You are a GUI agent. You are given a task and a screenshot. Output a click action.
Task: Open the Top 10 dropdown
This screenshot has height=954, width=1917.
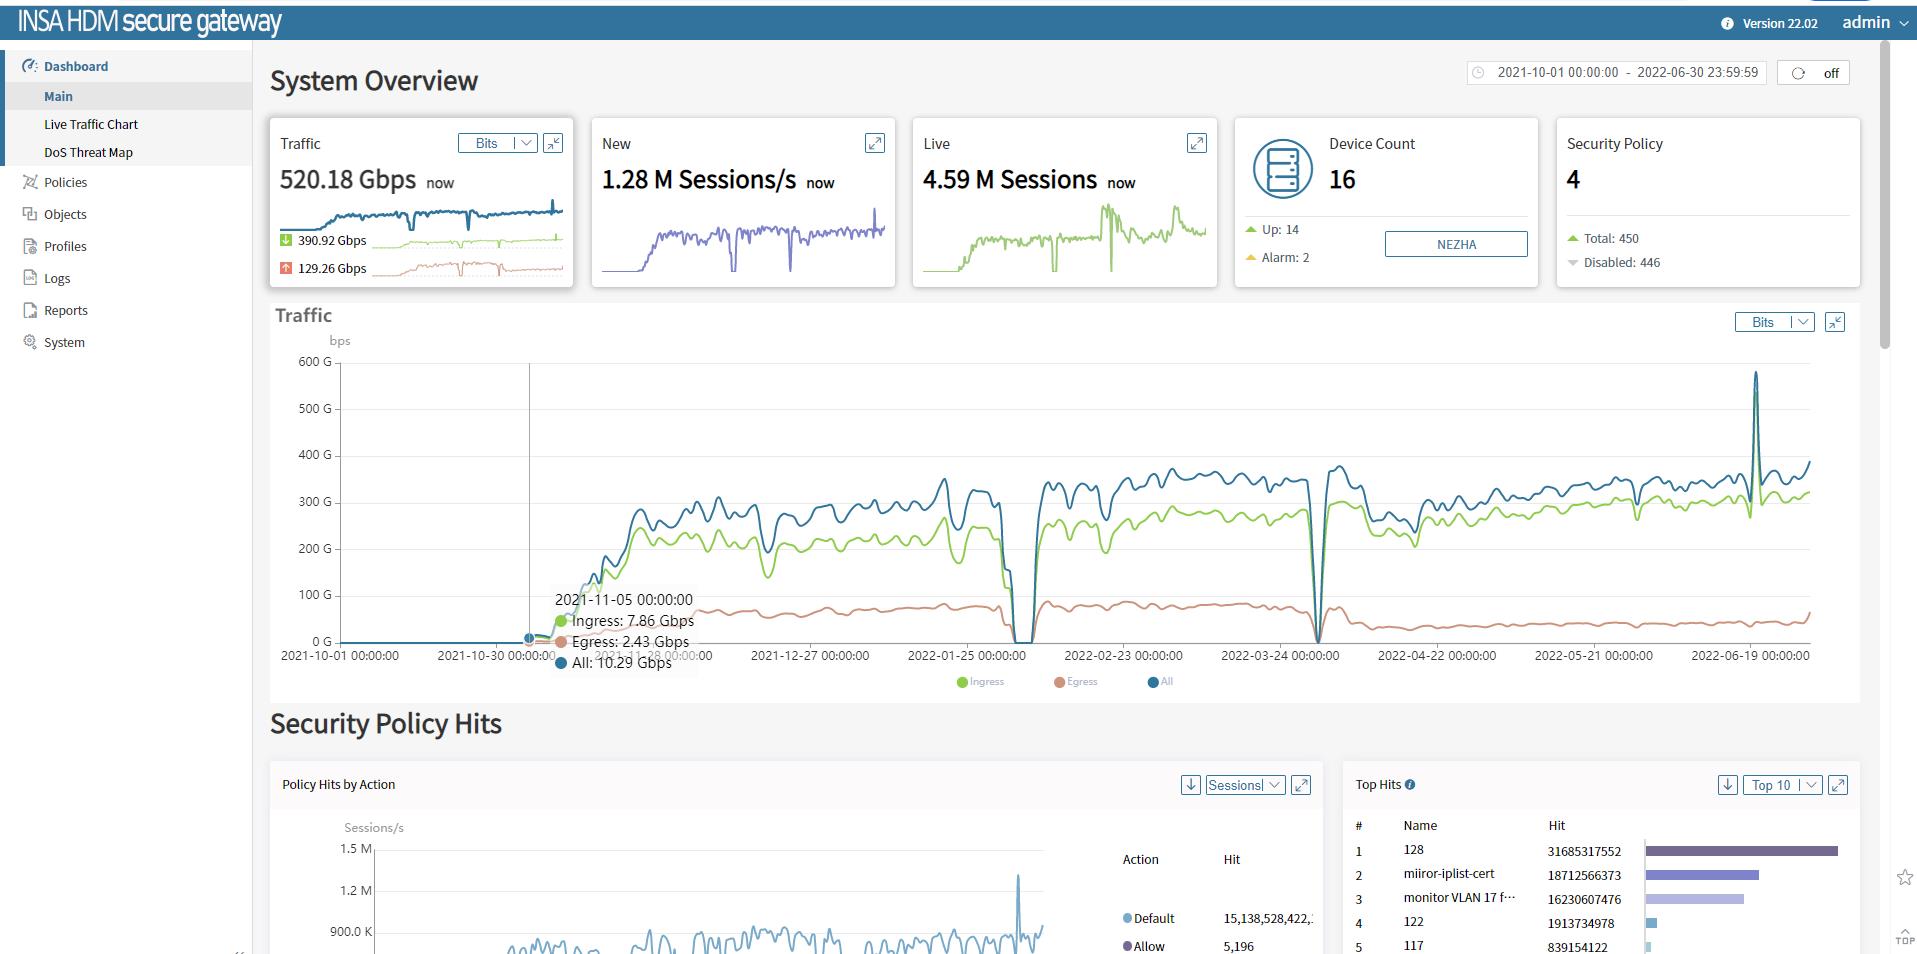click(1785, 785)
